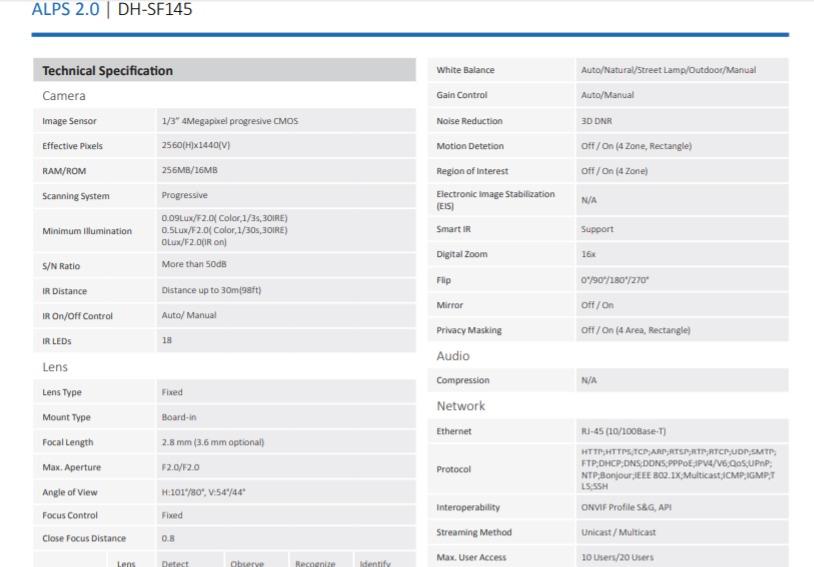Click the 'Focus Control' label

tap(70, 516)
